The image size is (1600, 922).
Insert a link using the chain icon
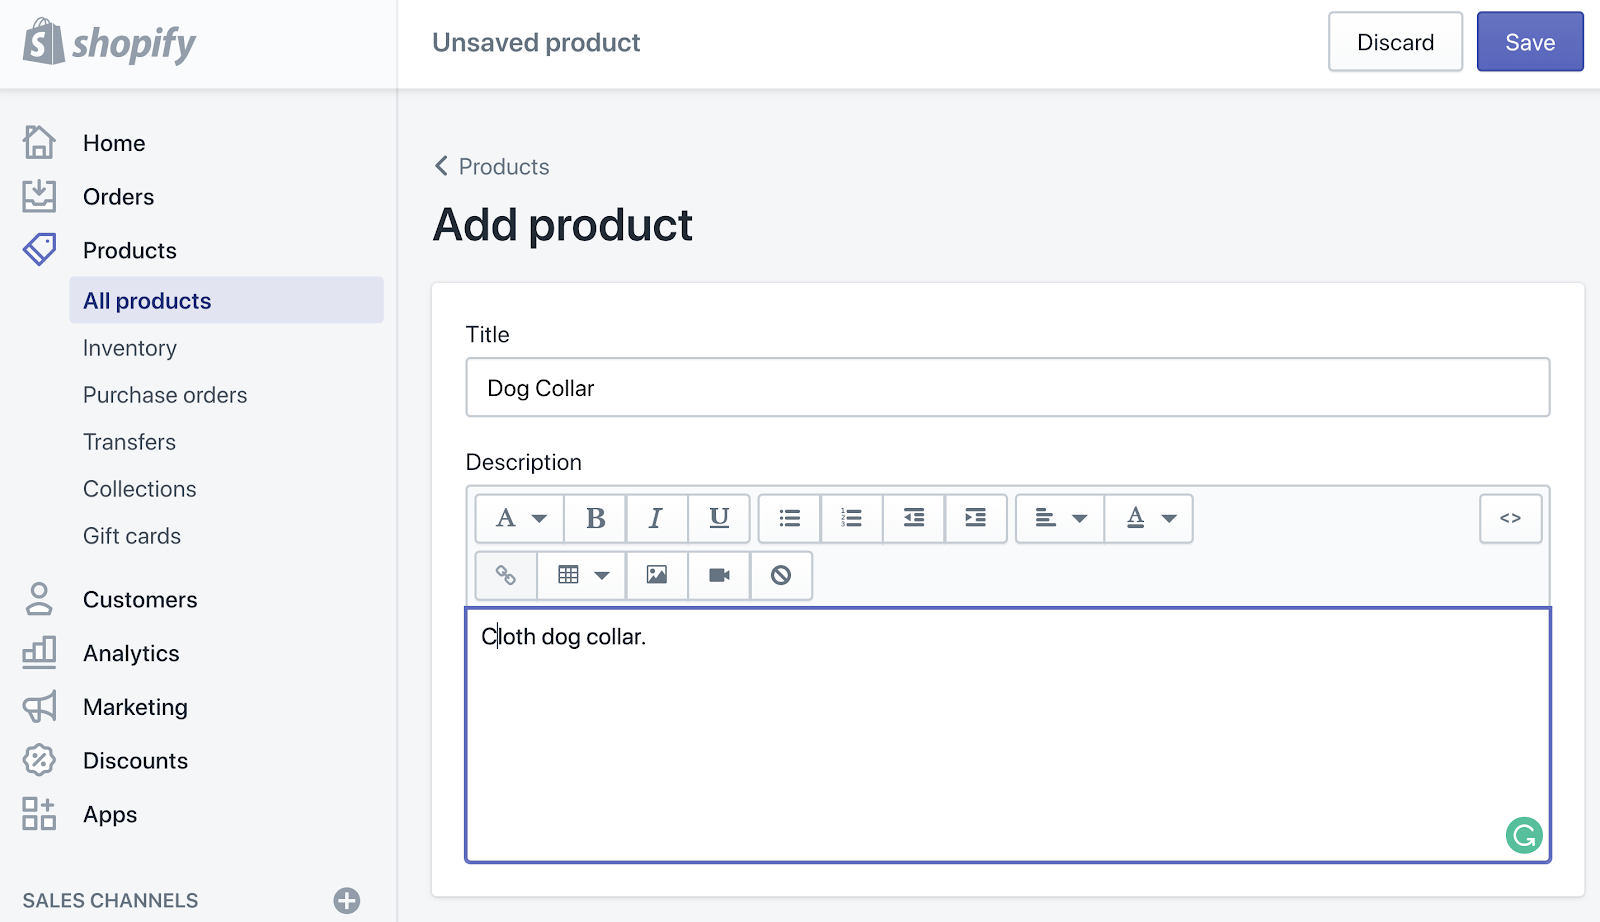click(505, 575)
